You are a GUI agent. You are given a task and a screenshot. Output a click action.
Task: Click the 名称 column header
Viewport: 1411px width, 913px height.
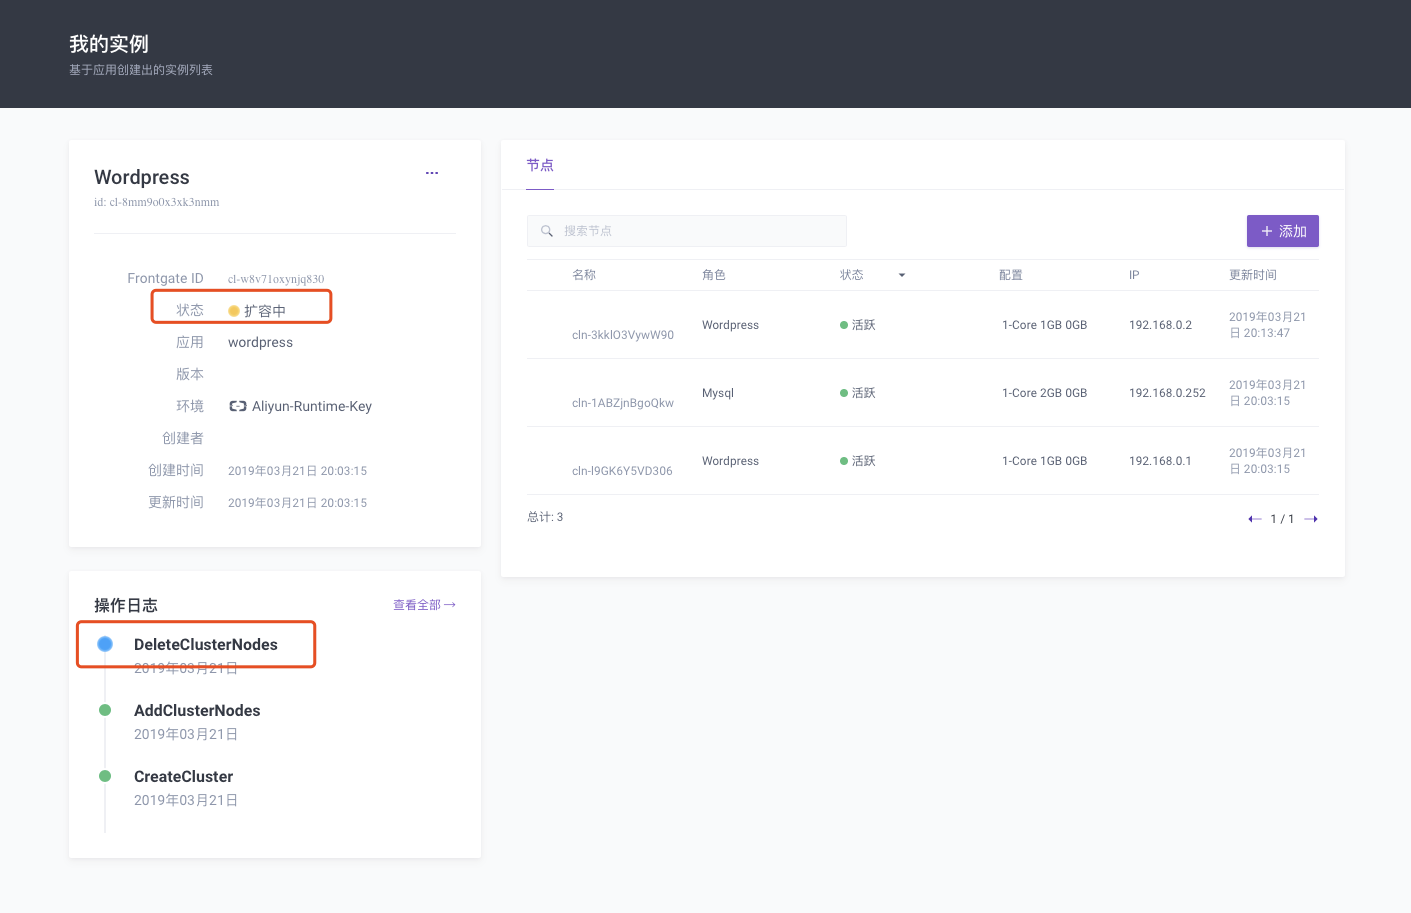pos(584,274)
